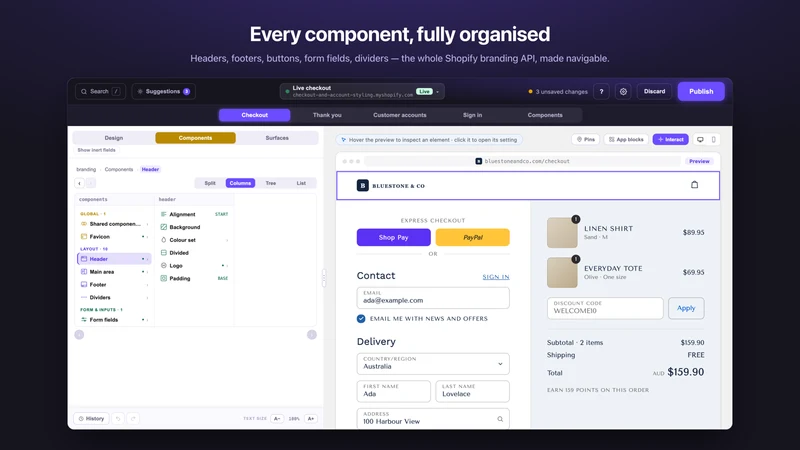
Task: Open the Customer accounts tab
Action: pos(399,115)
